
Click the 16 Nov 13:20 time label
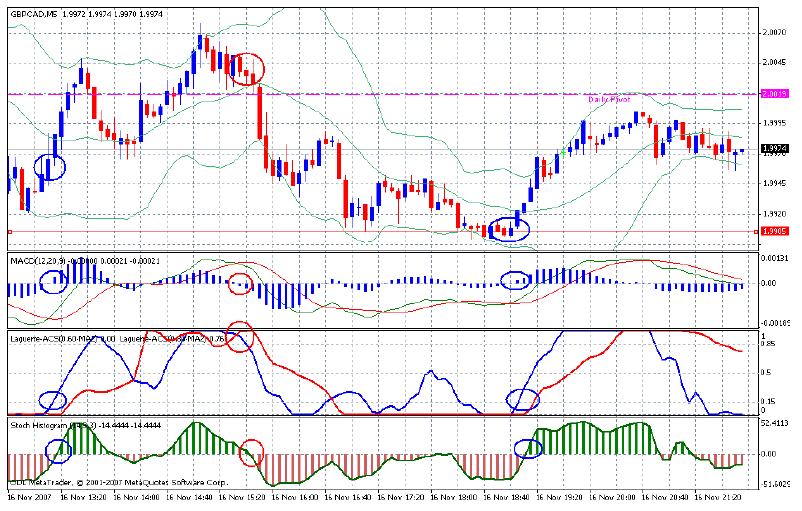(x=83, y=497)
